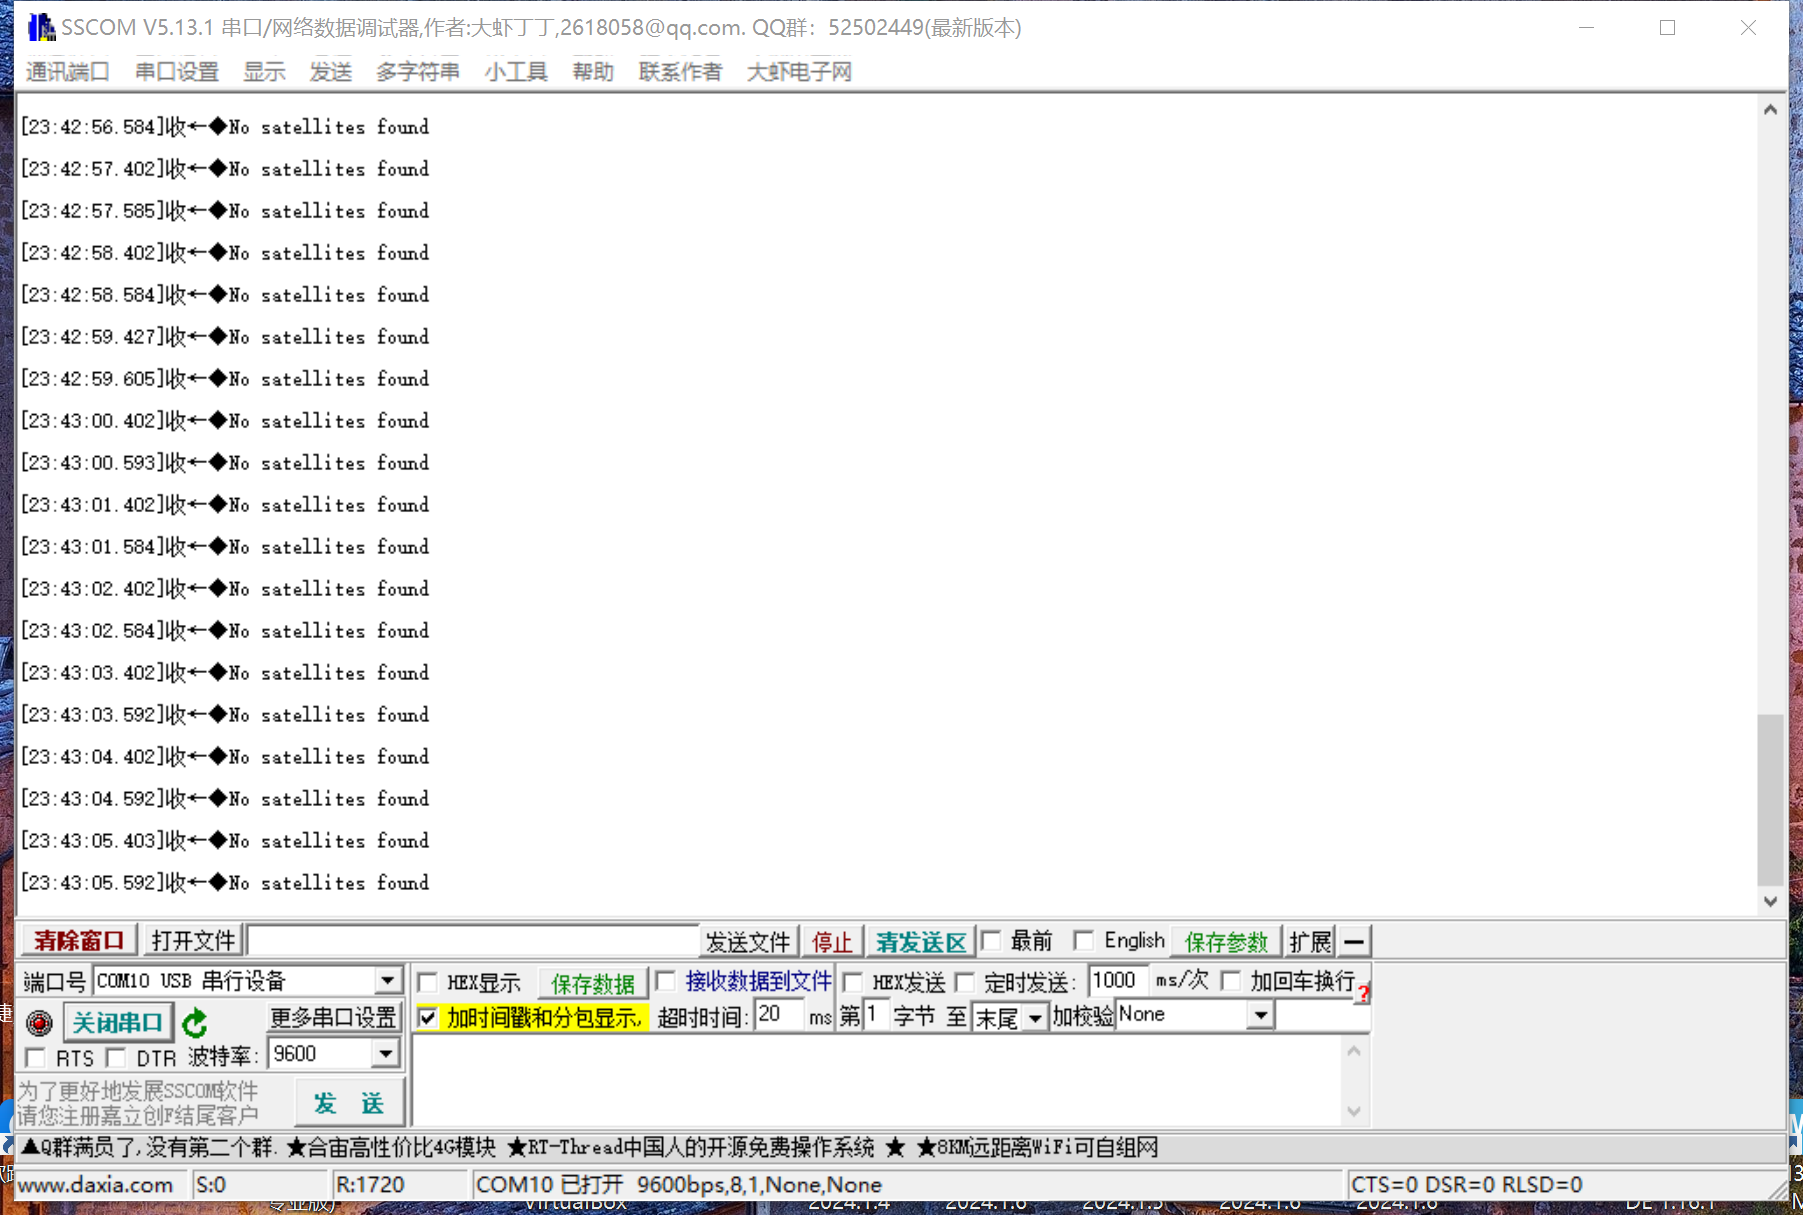The image size is (1803, 1215).
Task: Click the 发送 send button
Action: [349, 1104]
